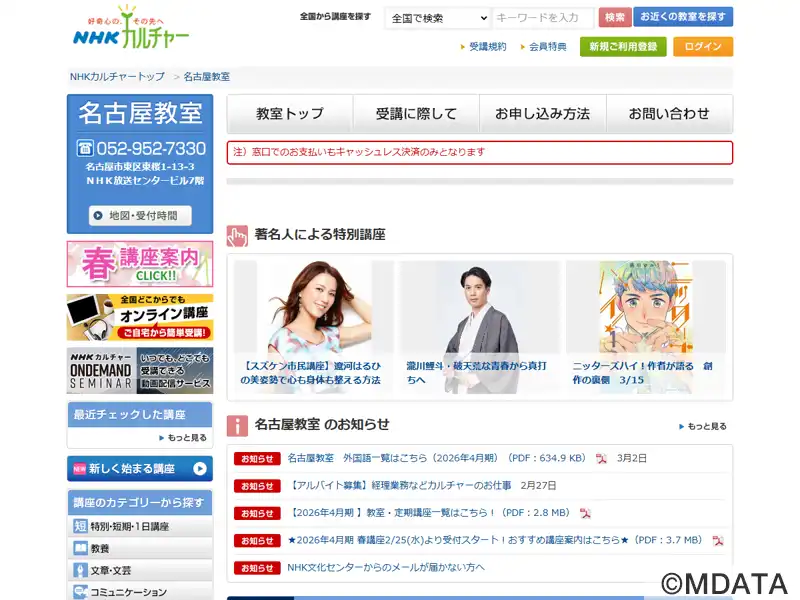Open the 春講座案内 CLICK banner
800x600 pixels.
pyautogui.click(x=140, y=264)
